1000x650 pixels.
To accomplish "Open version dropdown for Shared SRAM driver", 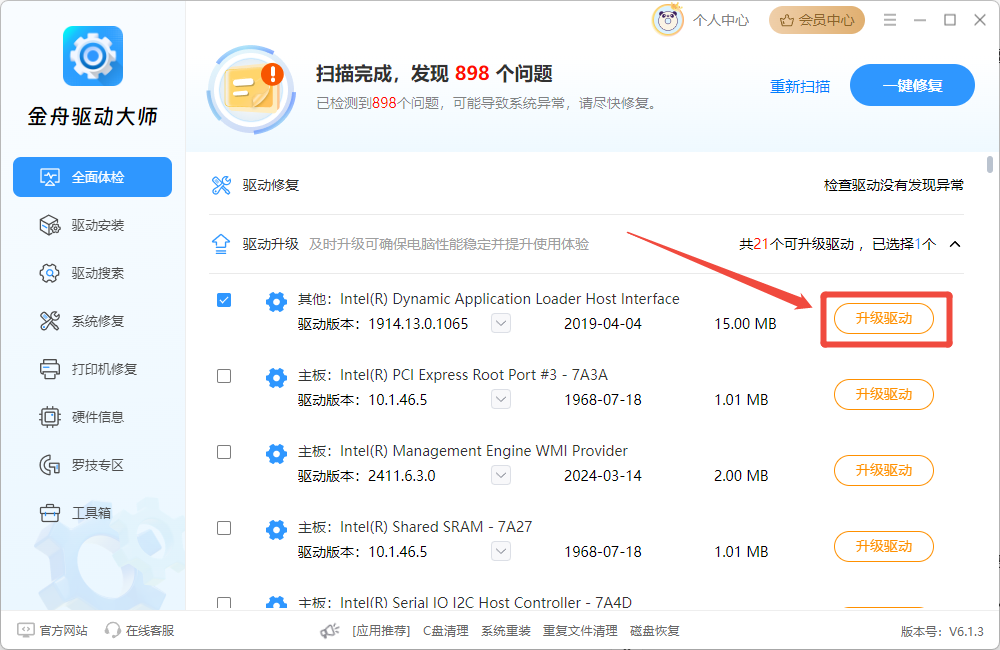I will pos(501,551).
